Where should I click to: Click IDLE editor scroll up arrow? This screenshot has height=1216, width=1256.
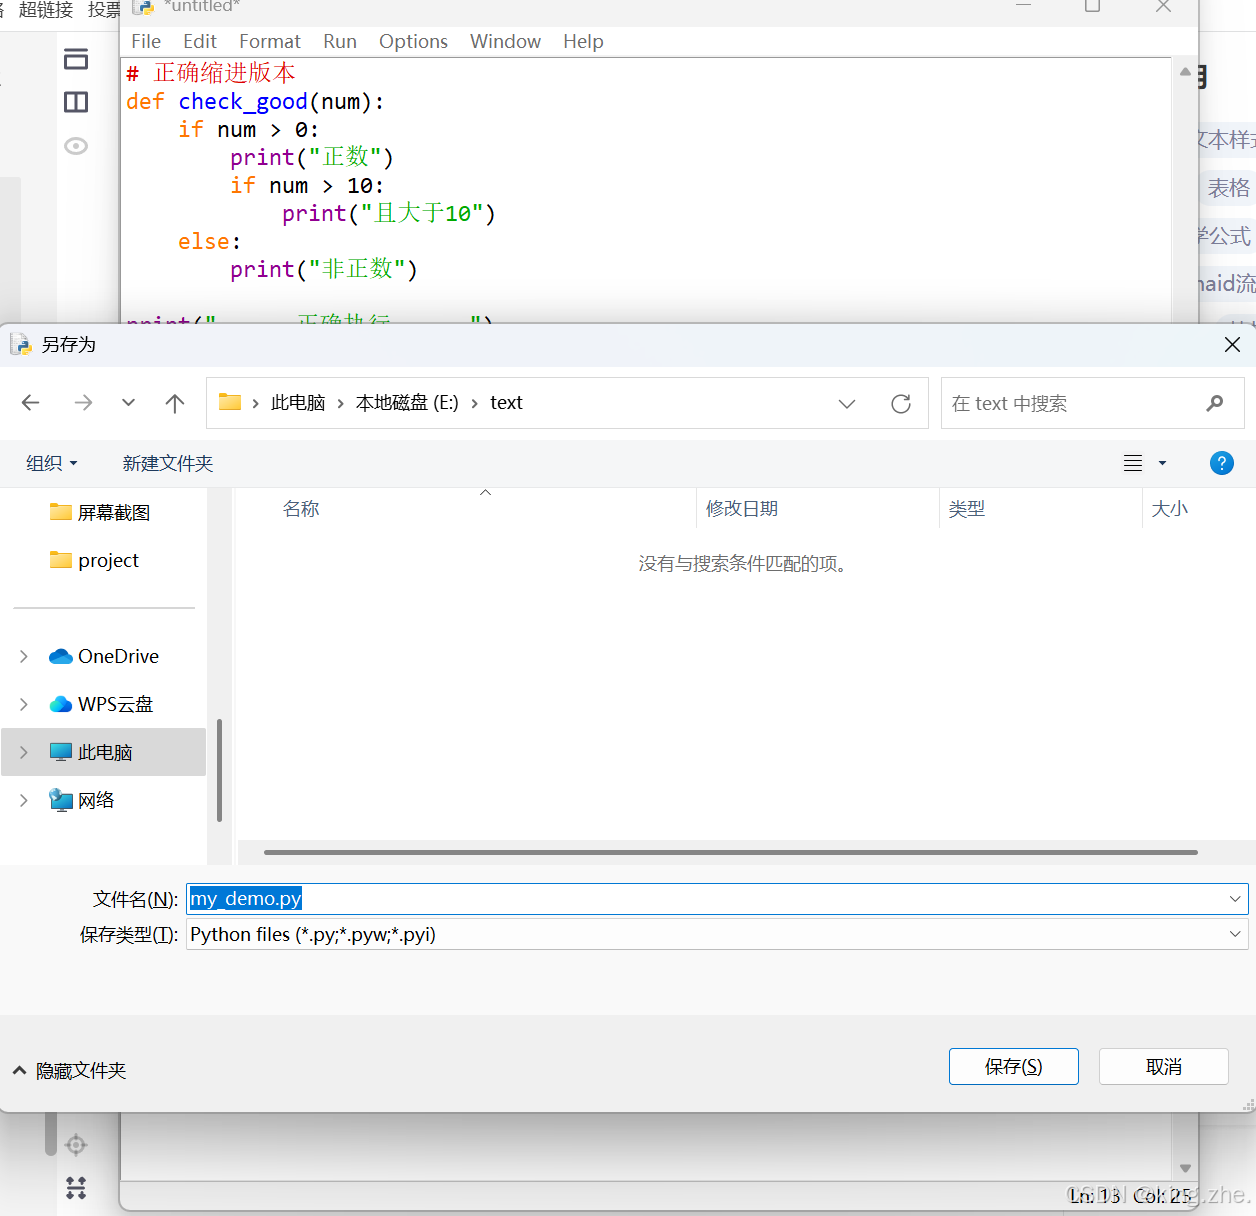[x=1185, y=72]
